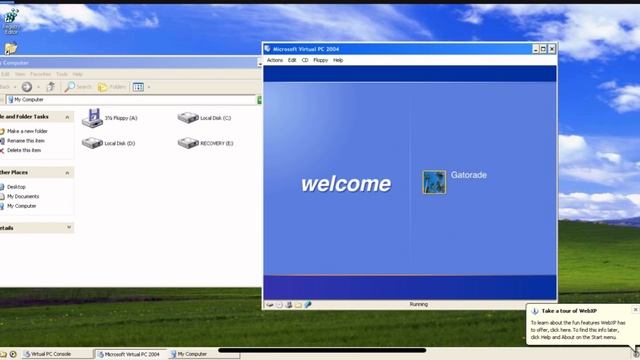Click the network adapter icon in Virtual PC status bar

[x=308, y=305]
